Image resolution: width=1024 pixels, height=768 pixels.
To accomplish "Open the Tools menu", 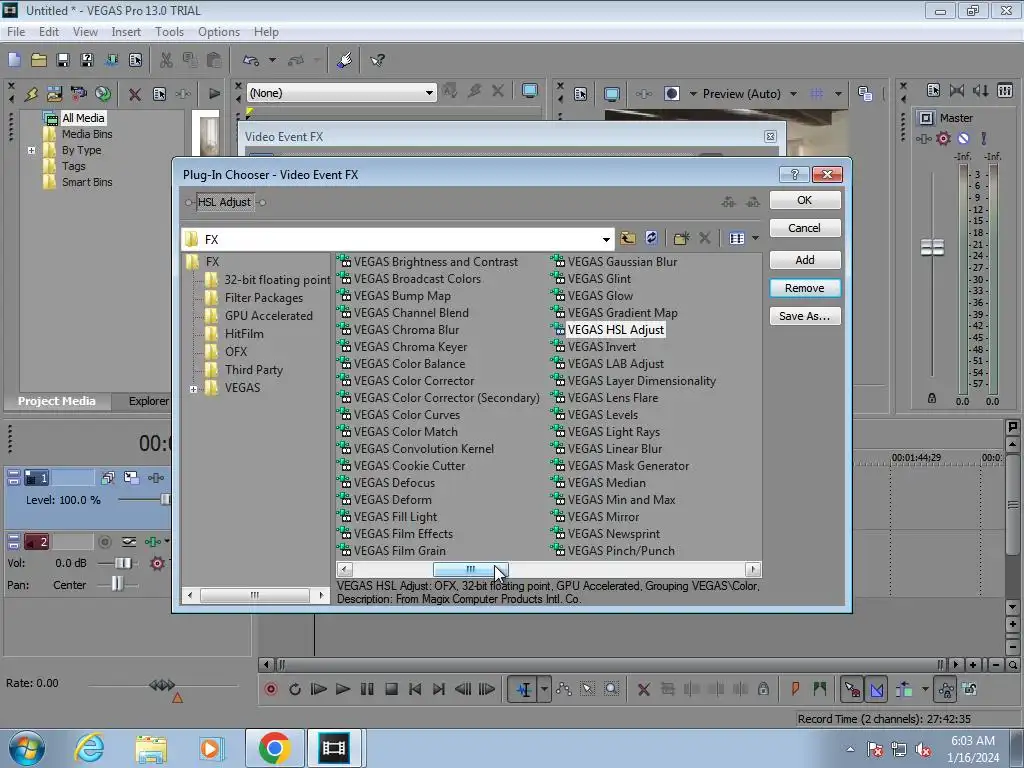I will point(169,32).
